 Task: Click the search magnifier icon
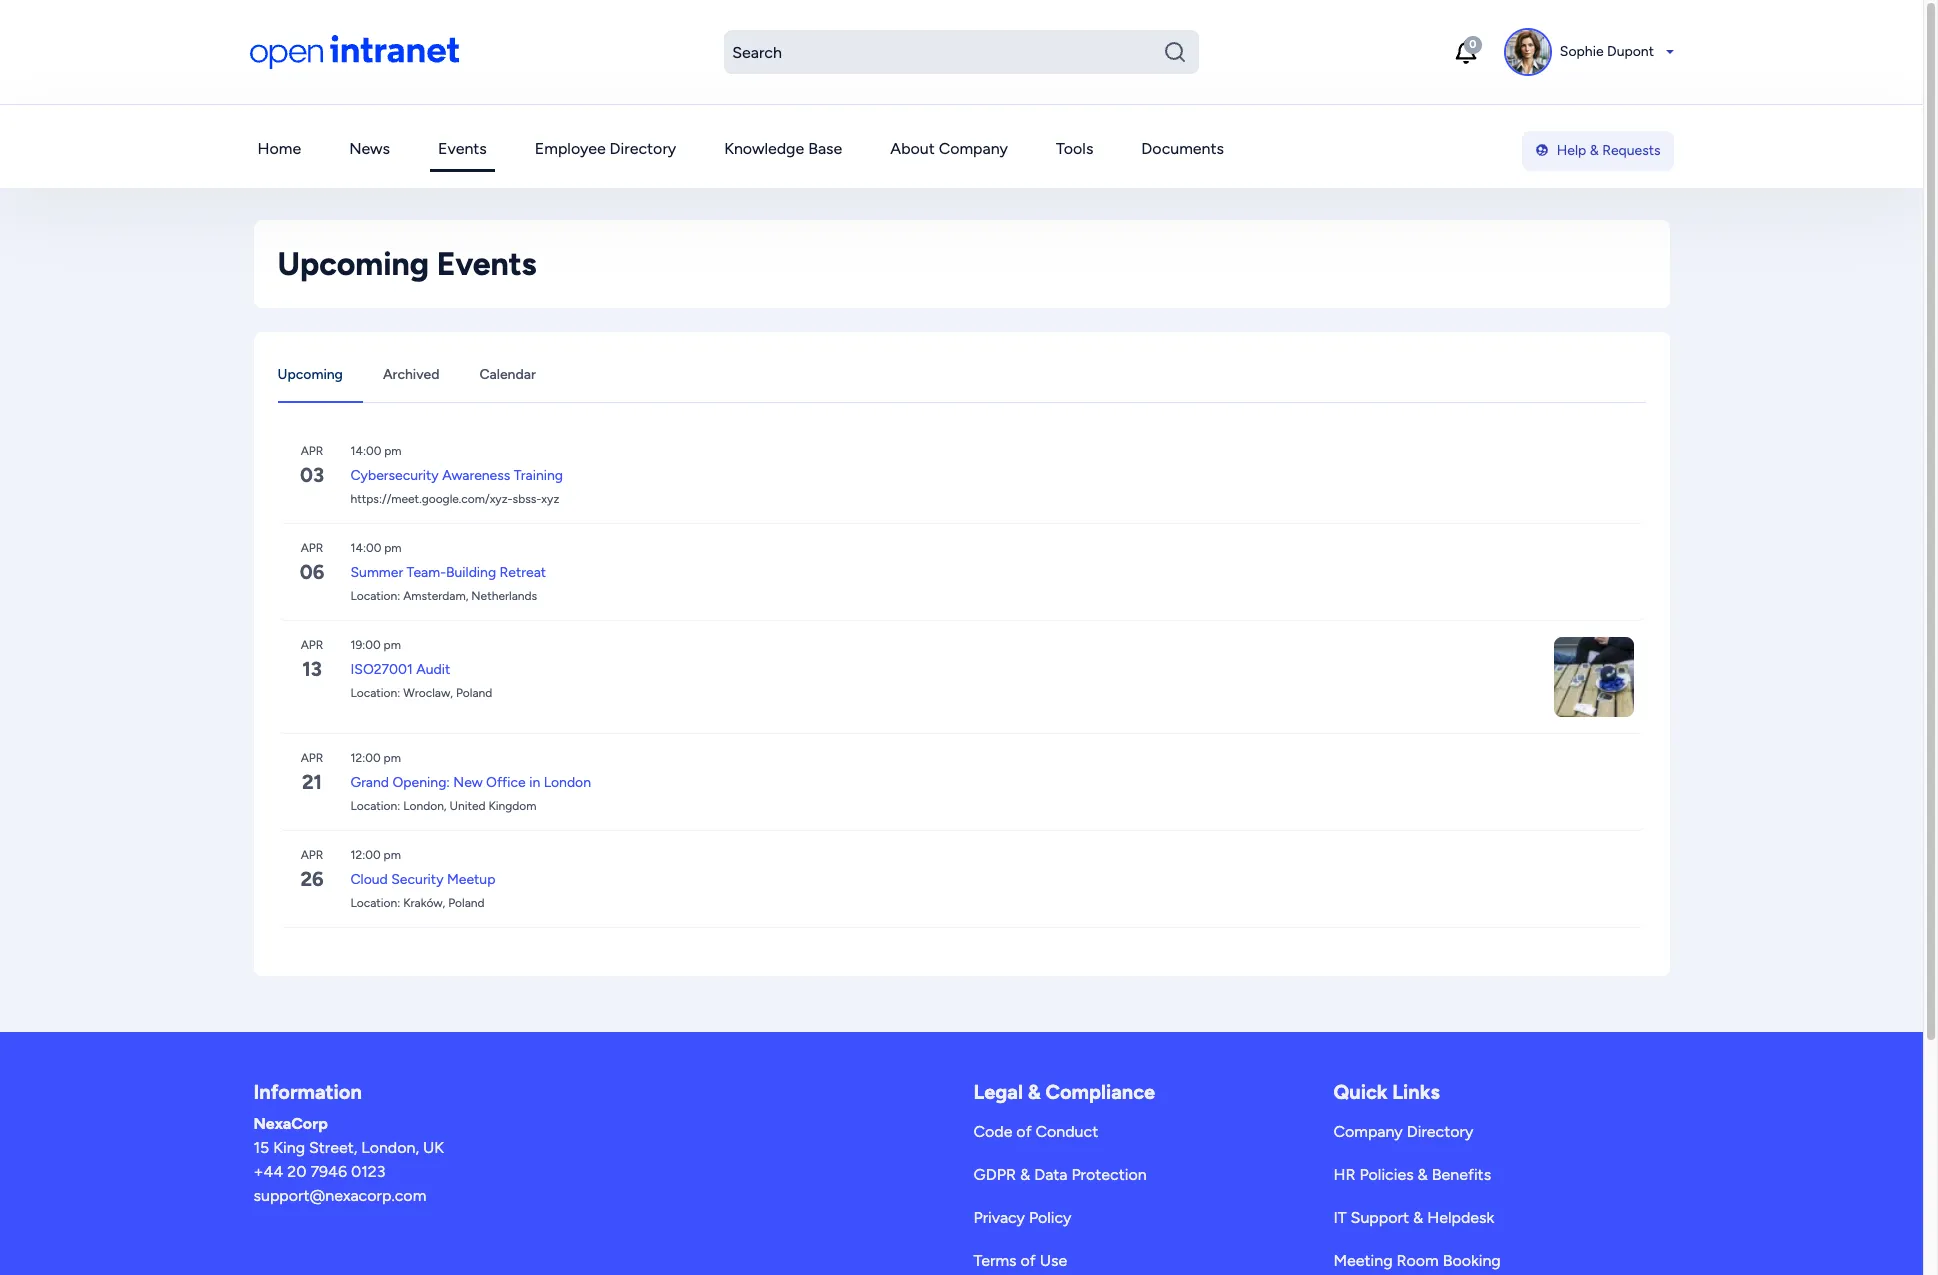click(x=1174, y=52)
